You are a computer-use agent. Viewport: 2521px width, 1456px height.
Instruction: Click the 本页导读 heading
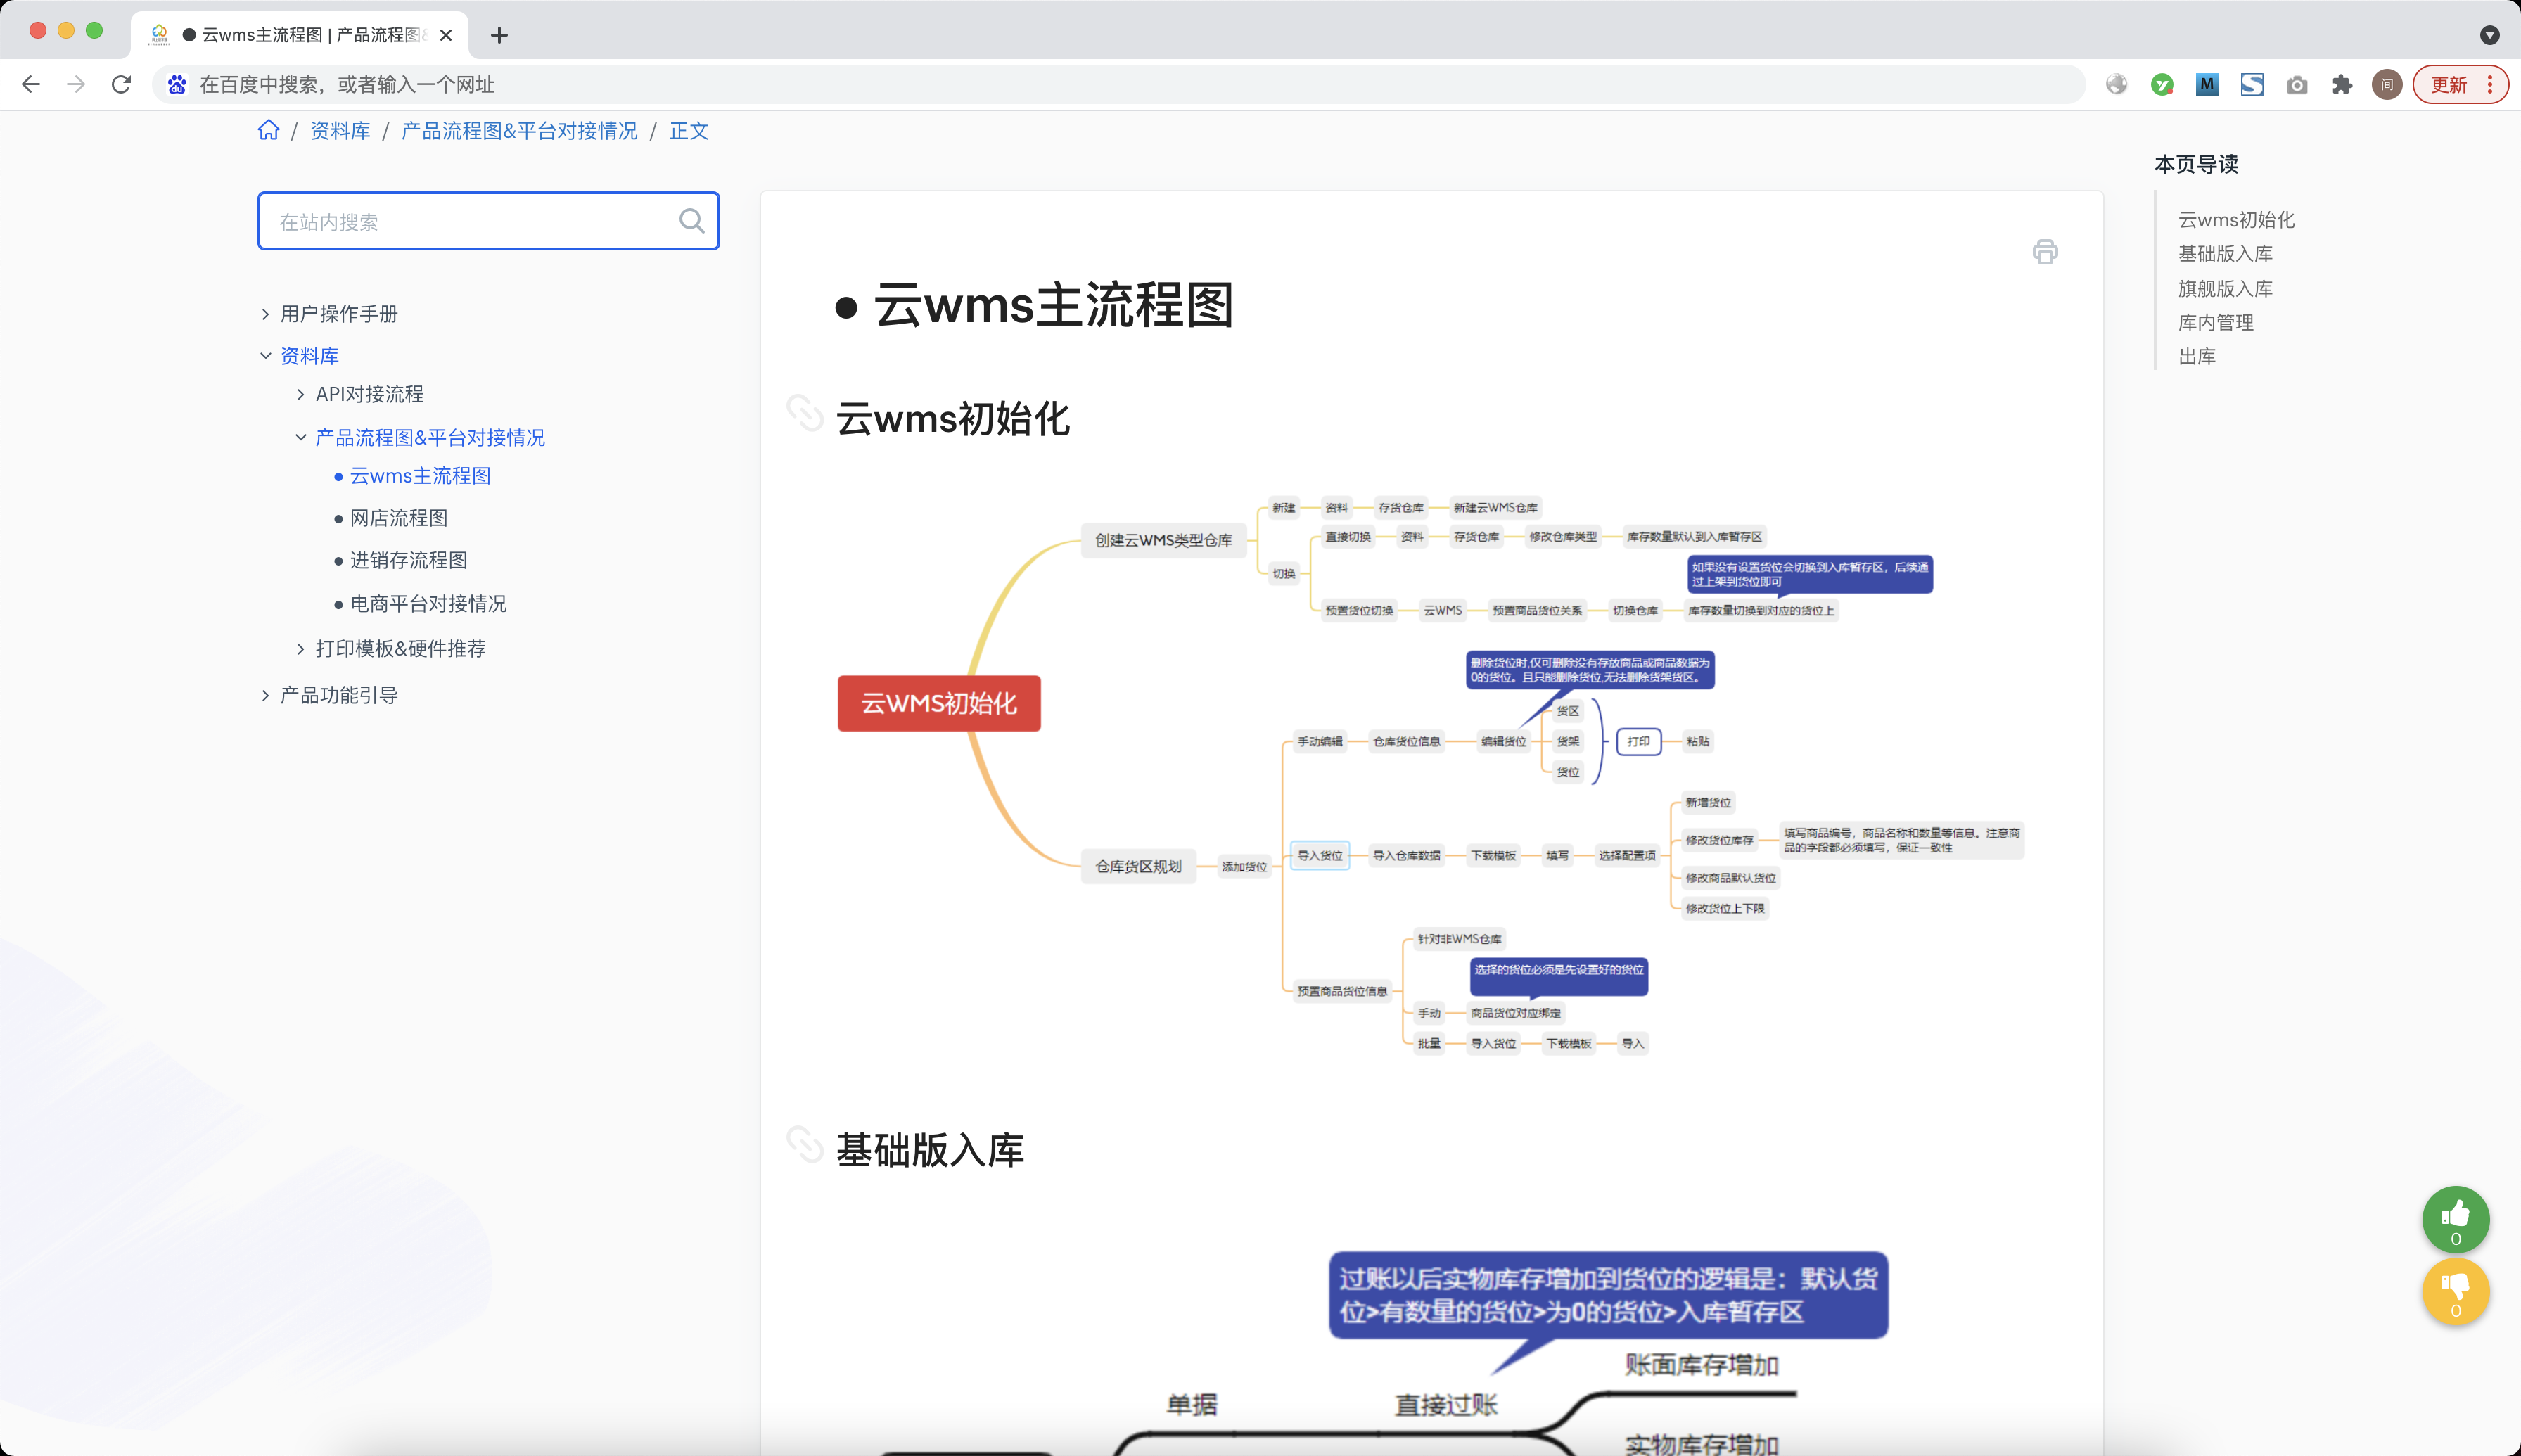[2196, 164]
